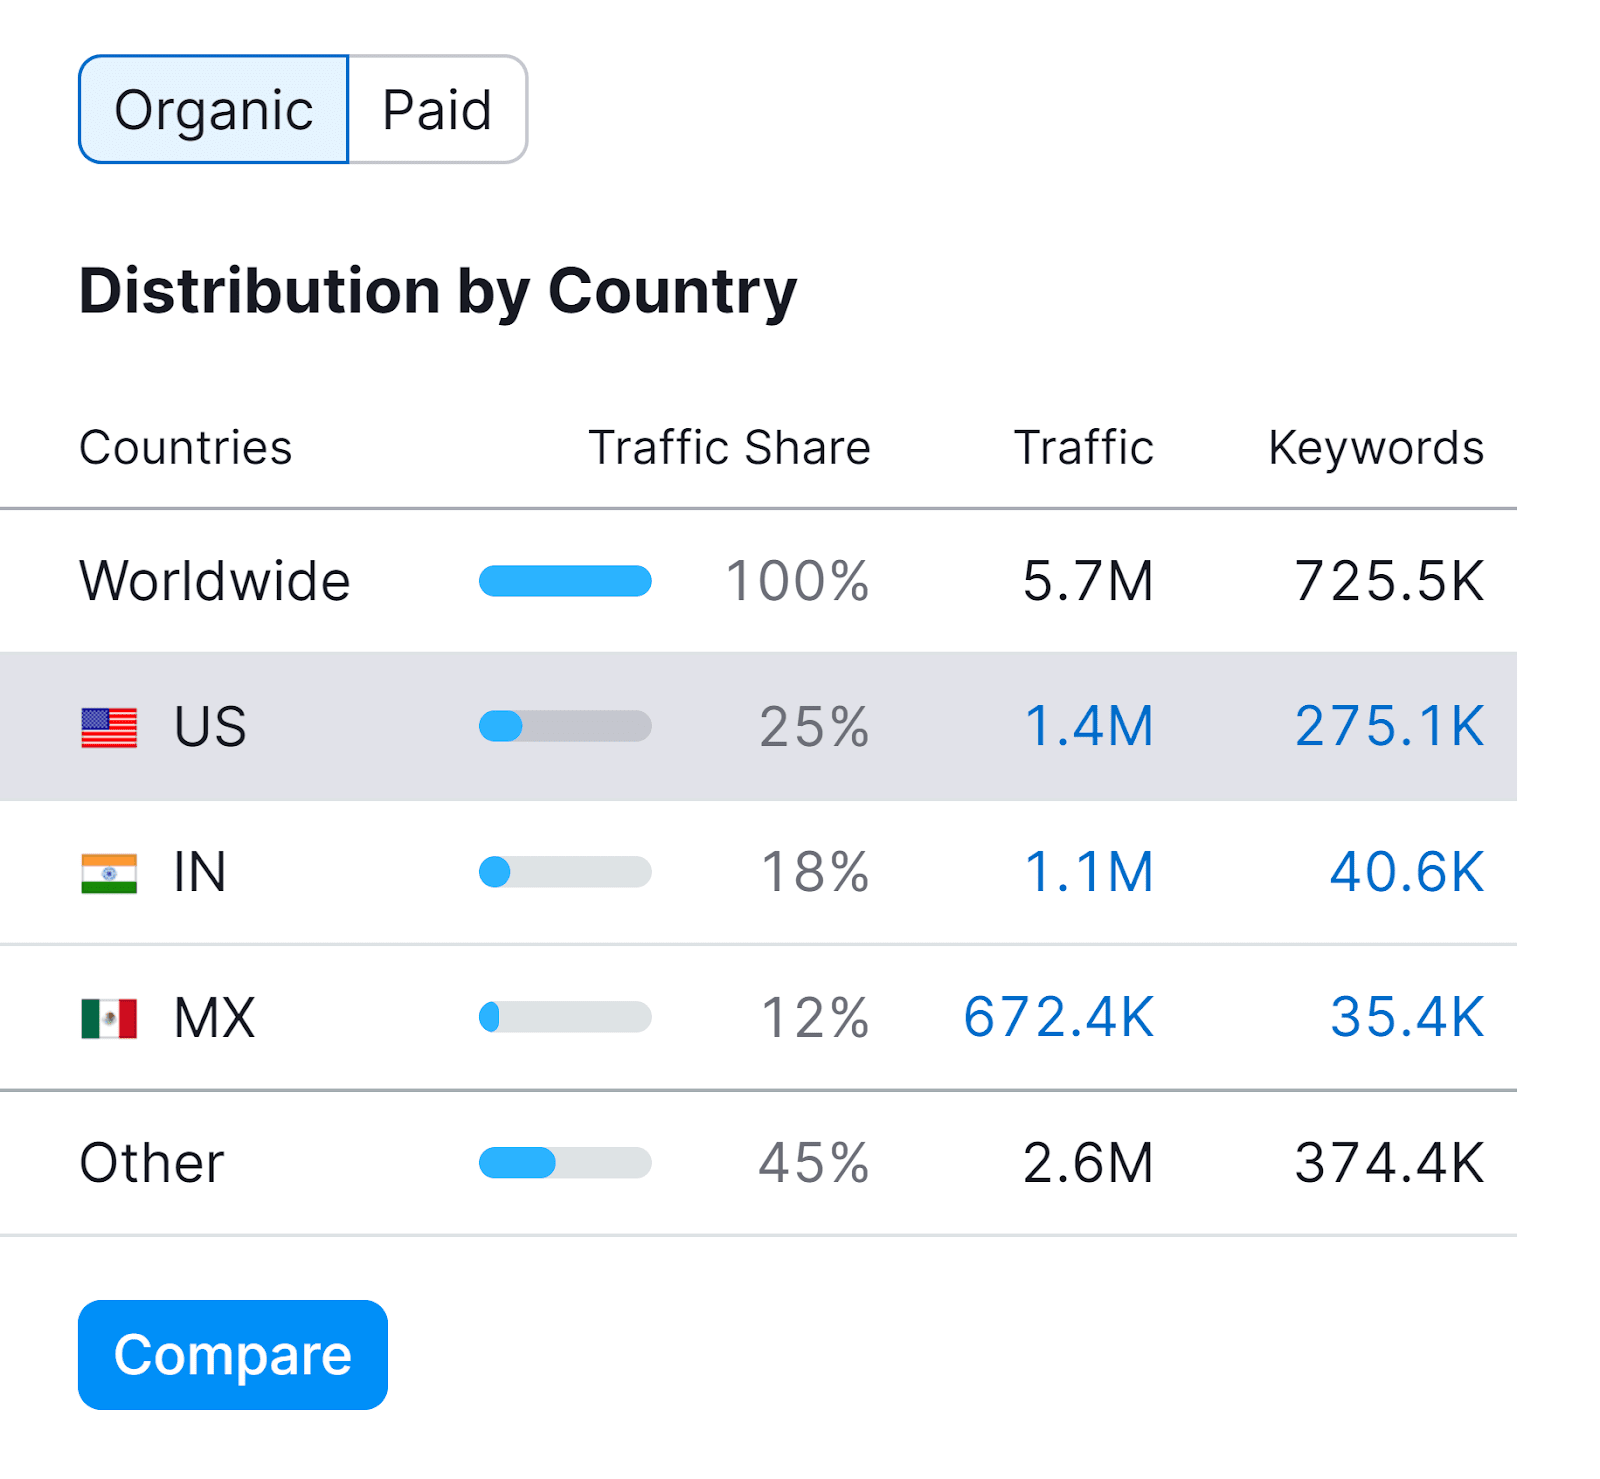The height and width of the screenshot is (1479, 1600).
Task: Click the Countries column header
Action: click(185, 447)
